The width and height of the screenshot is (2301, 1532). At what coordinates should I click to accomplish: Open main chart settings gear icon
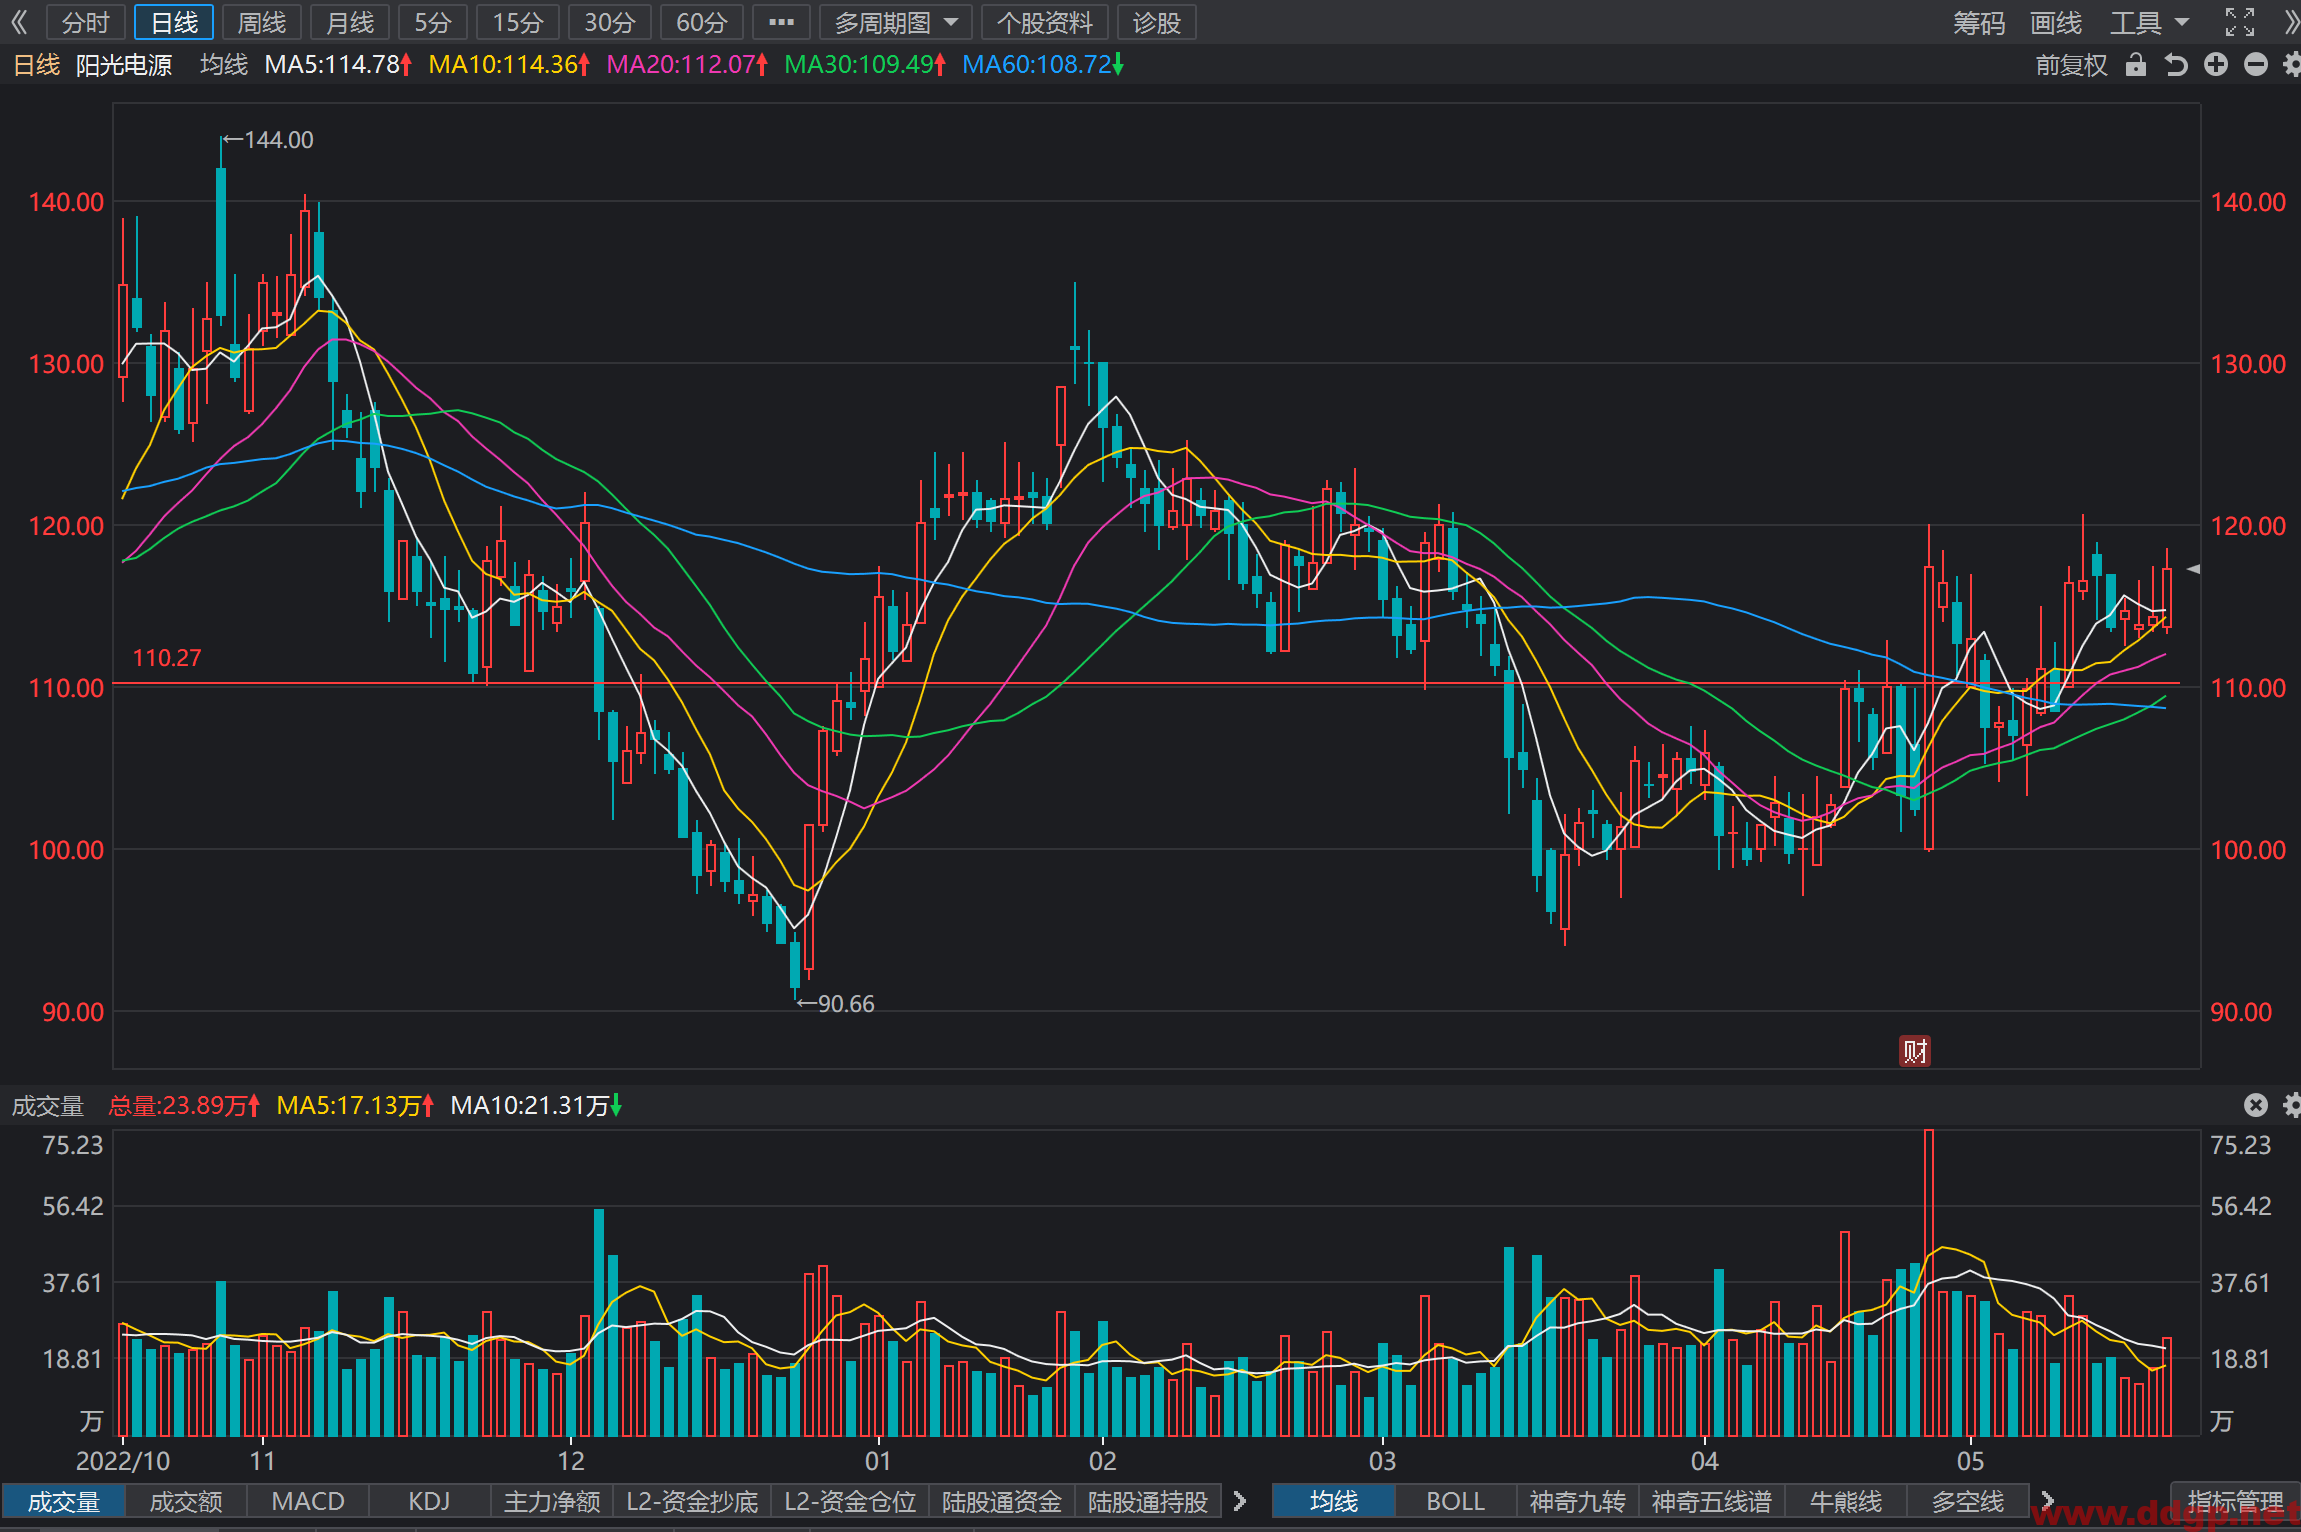(x=2292, y=65)
